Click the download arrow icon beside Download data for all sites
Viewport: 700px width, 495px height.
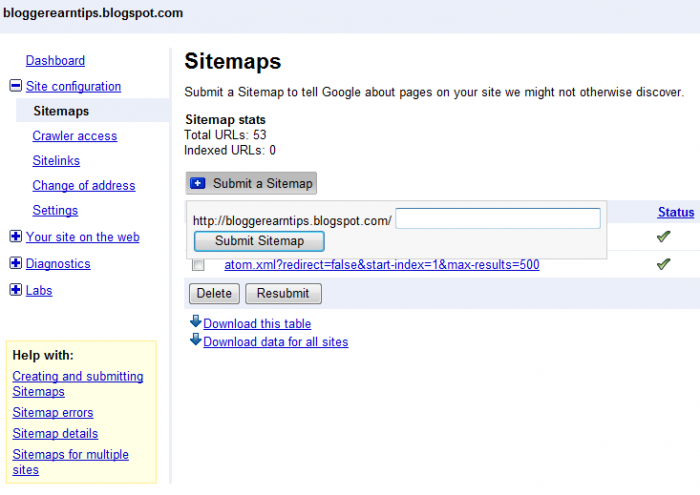point(195,340)
